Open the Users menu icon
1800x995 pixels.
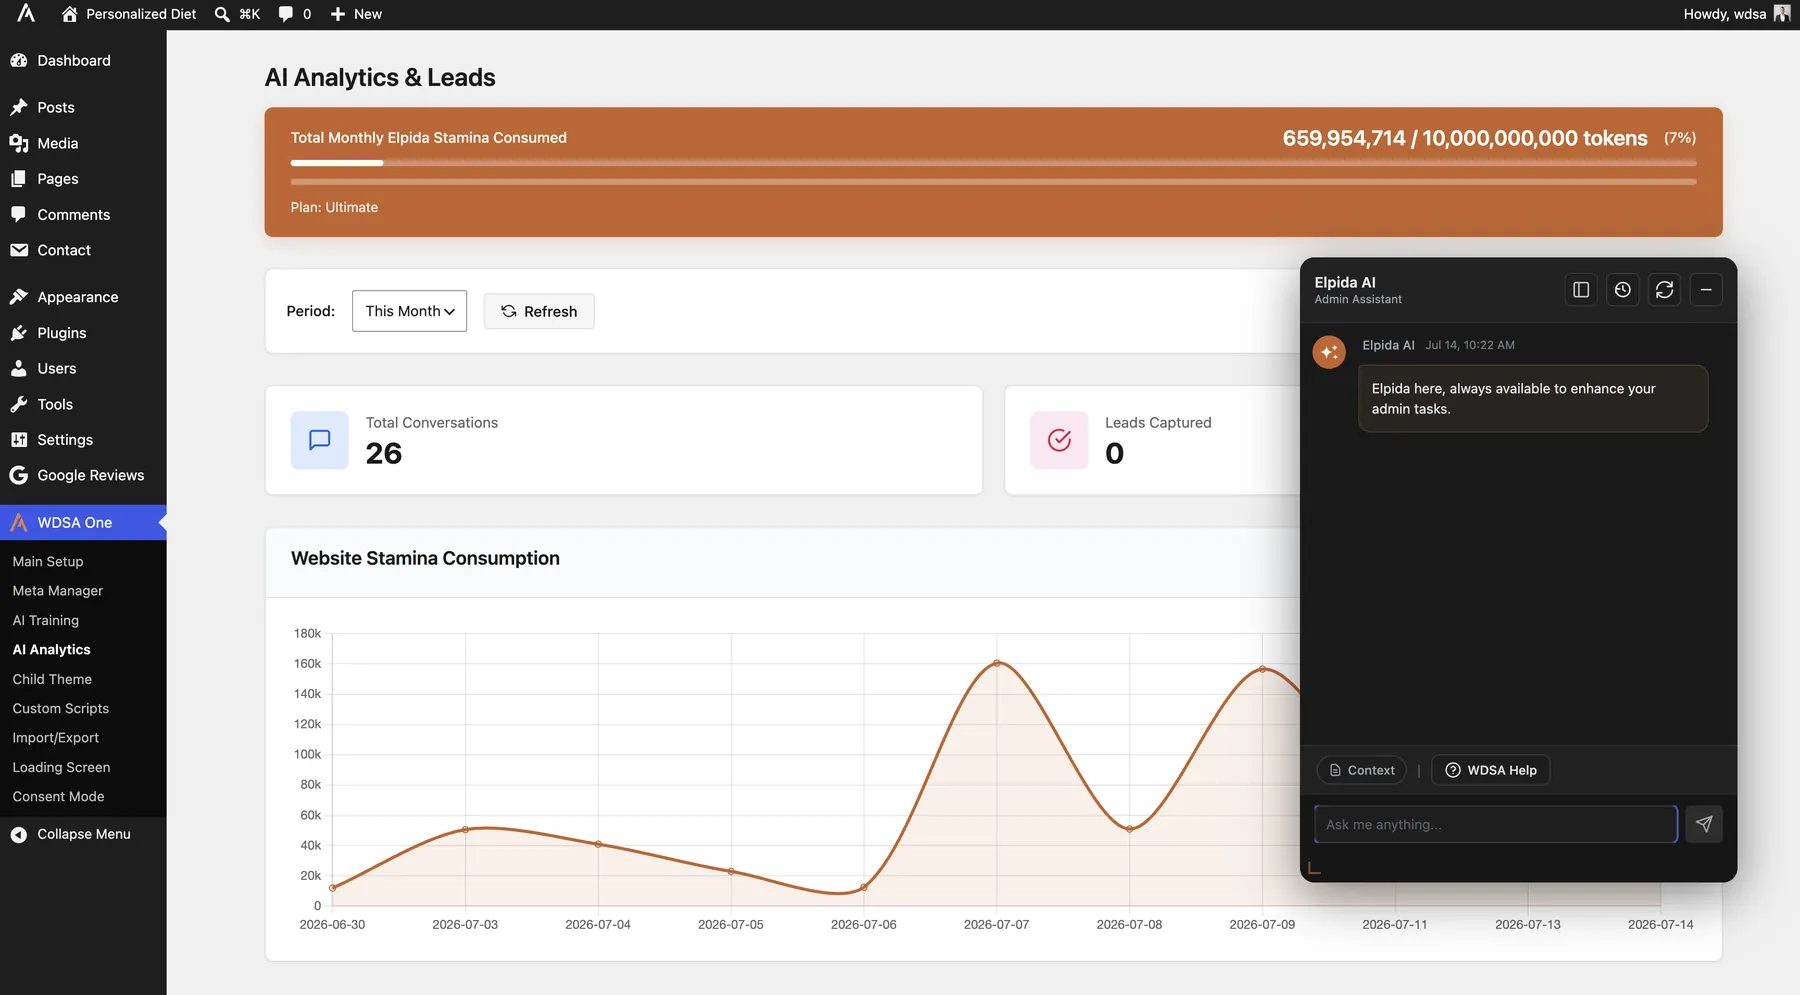[18, 368]
